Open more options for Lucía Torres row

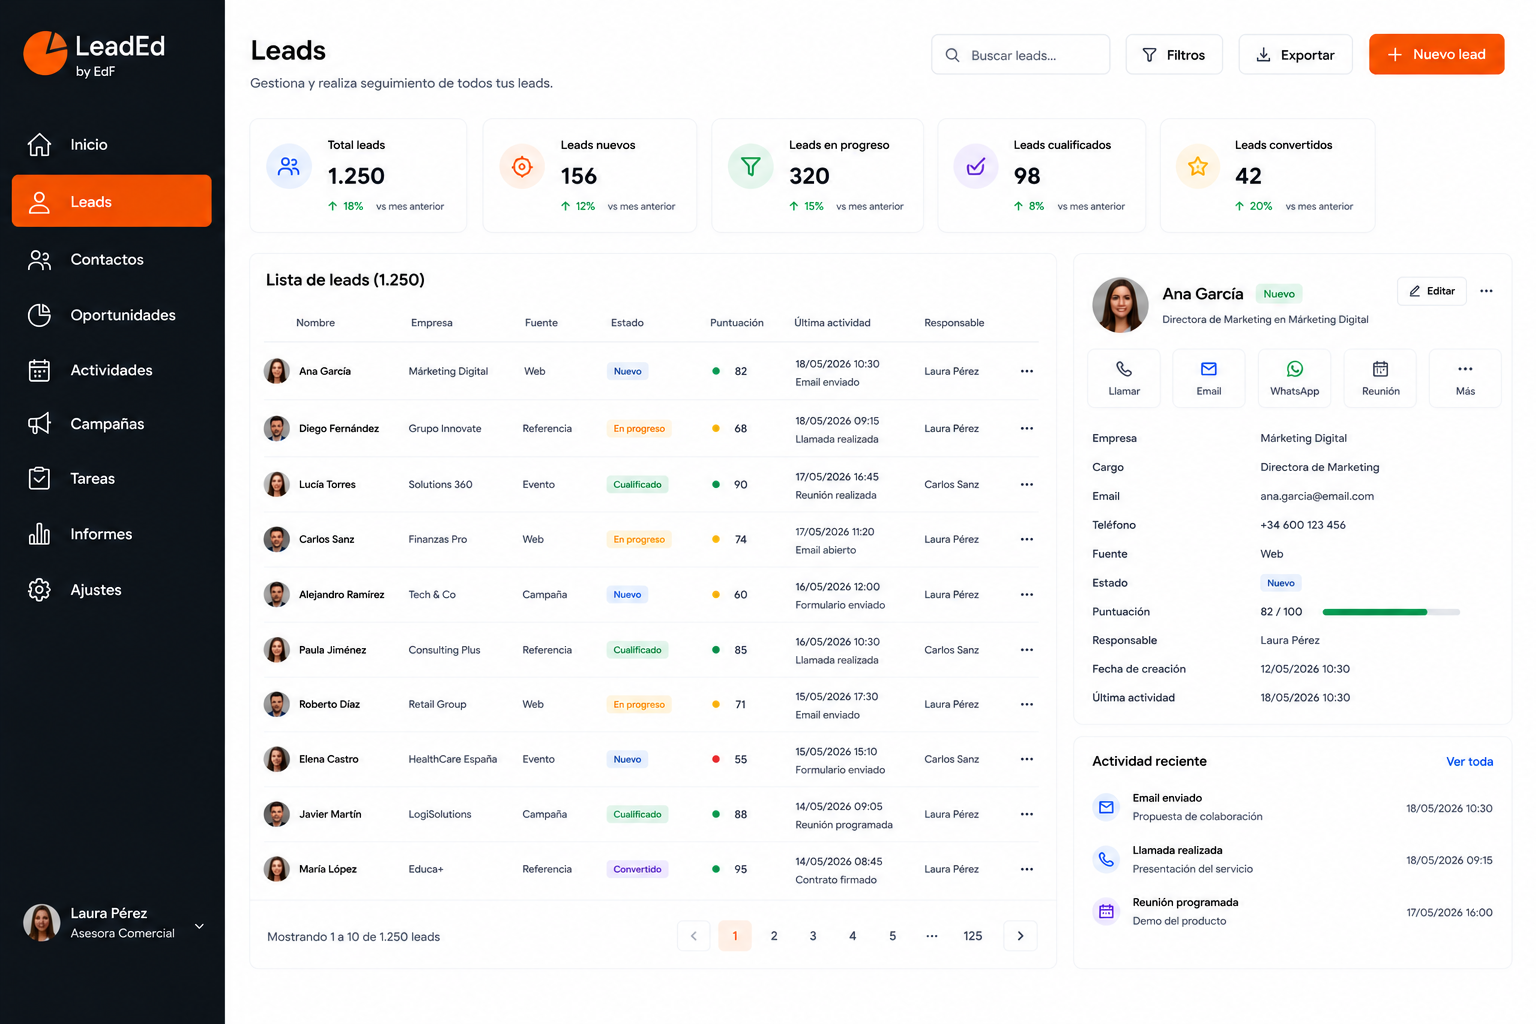point(1027,484)
